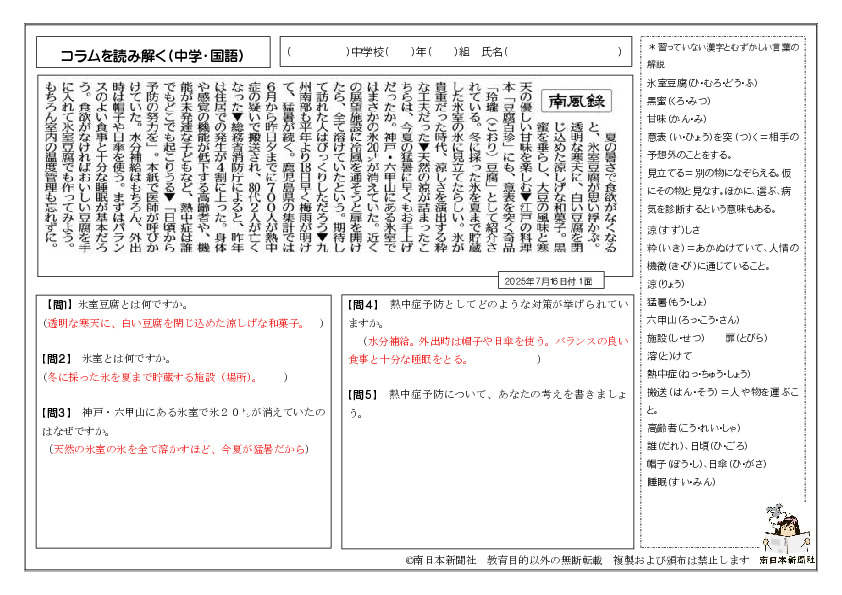Click the worksheet title コラムを読み解く(中学・国語)
842x595 pixels.
point(153,55)
